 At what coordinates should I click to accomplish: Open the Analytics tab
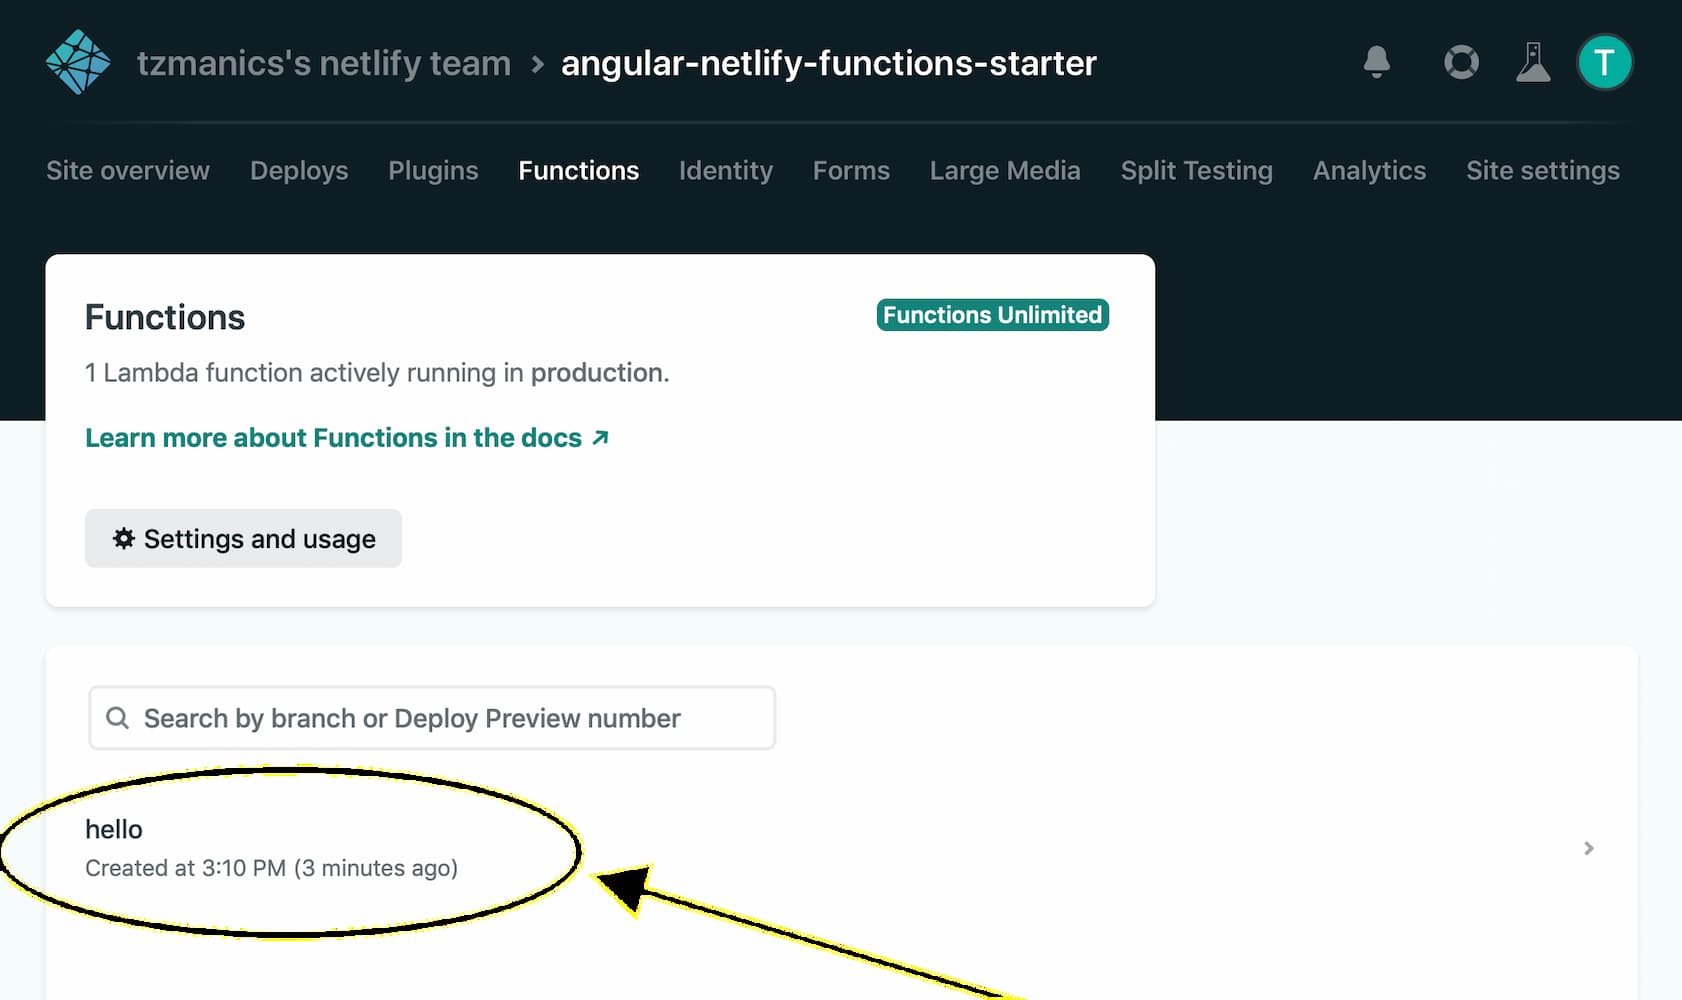1369,170
